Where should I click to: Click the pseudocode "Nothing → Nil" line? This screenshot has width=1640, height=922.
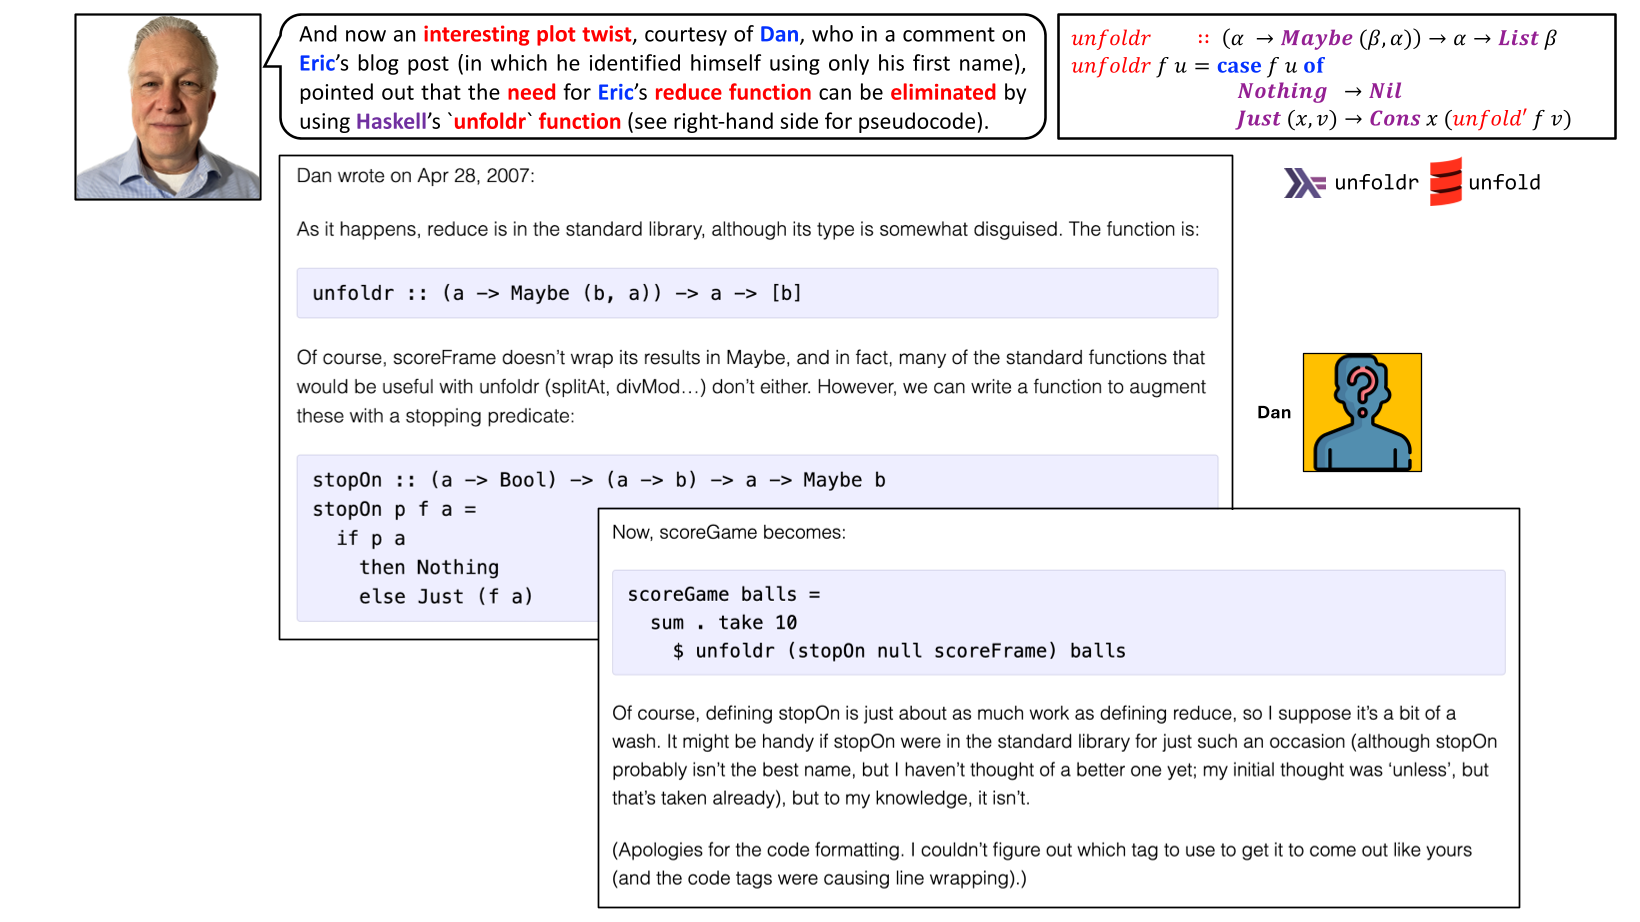[x=1320, y=91]
